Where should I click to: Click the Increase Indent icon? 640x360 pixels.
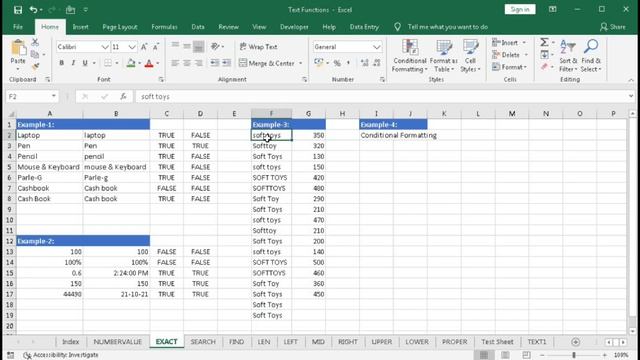[226, 63]
